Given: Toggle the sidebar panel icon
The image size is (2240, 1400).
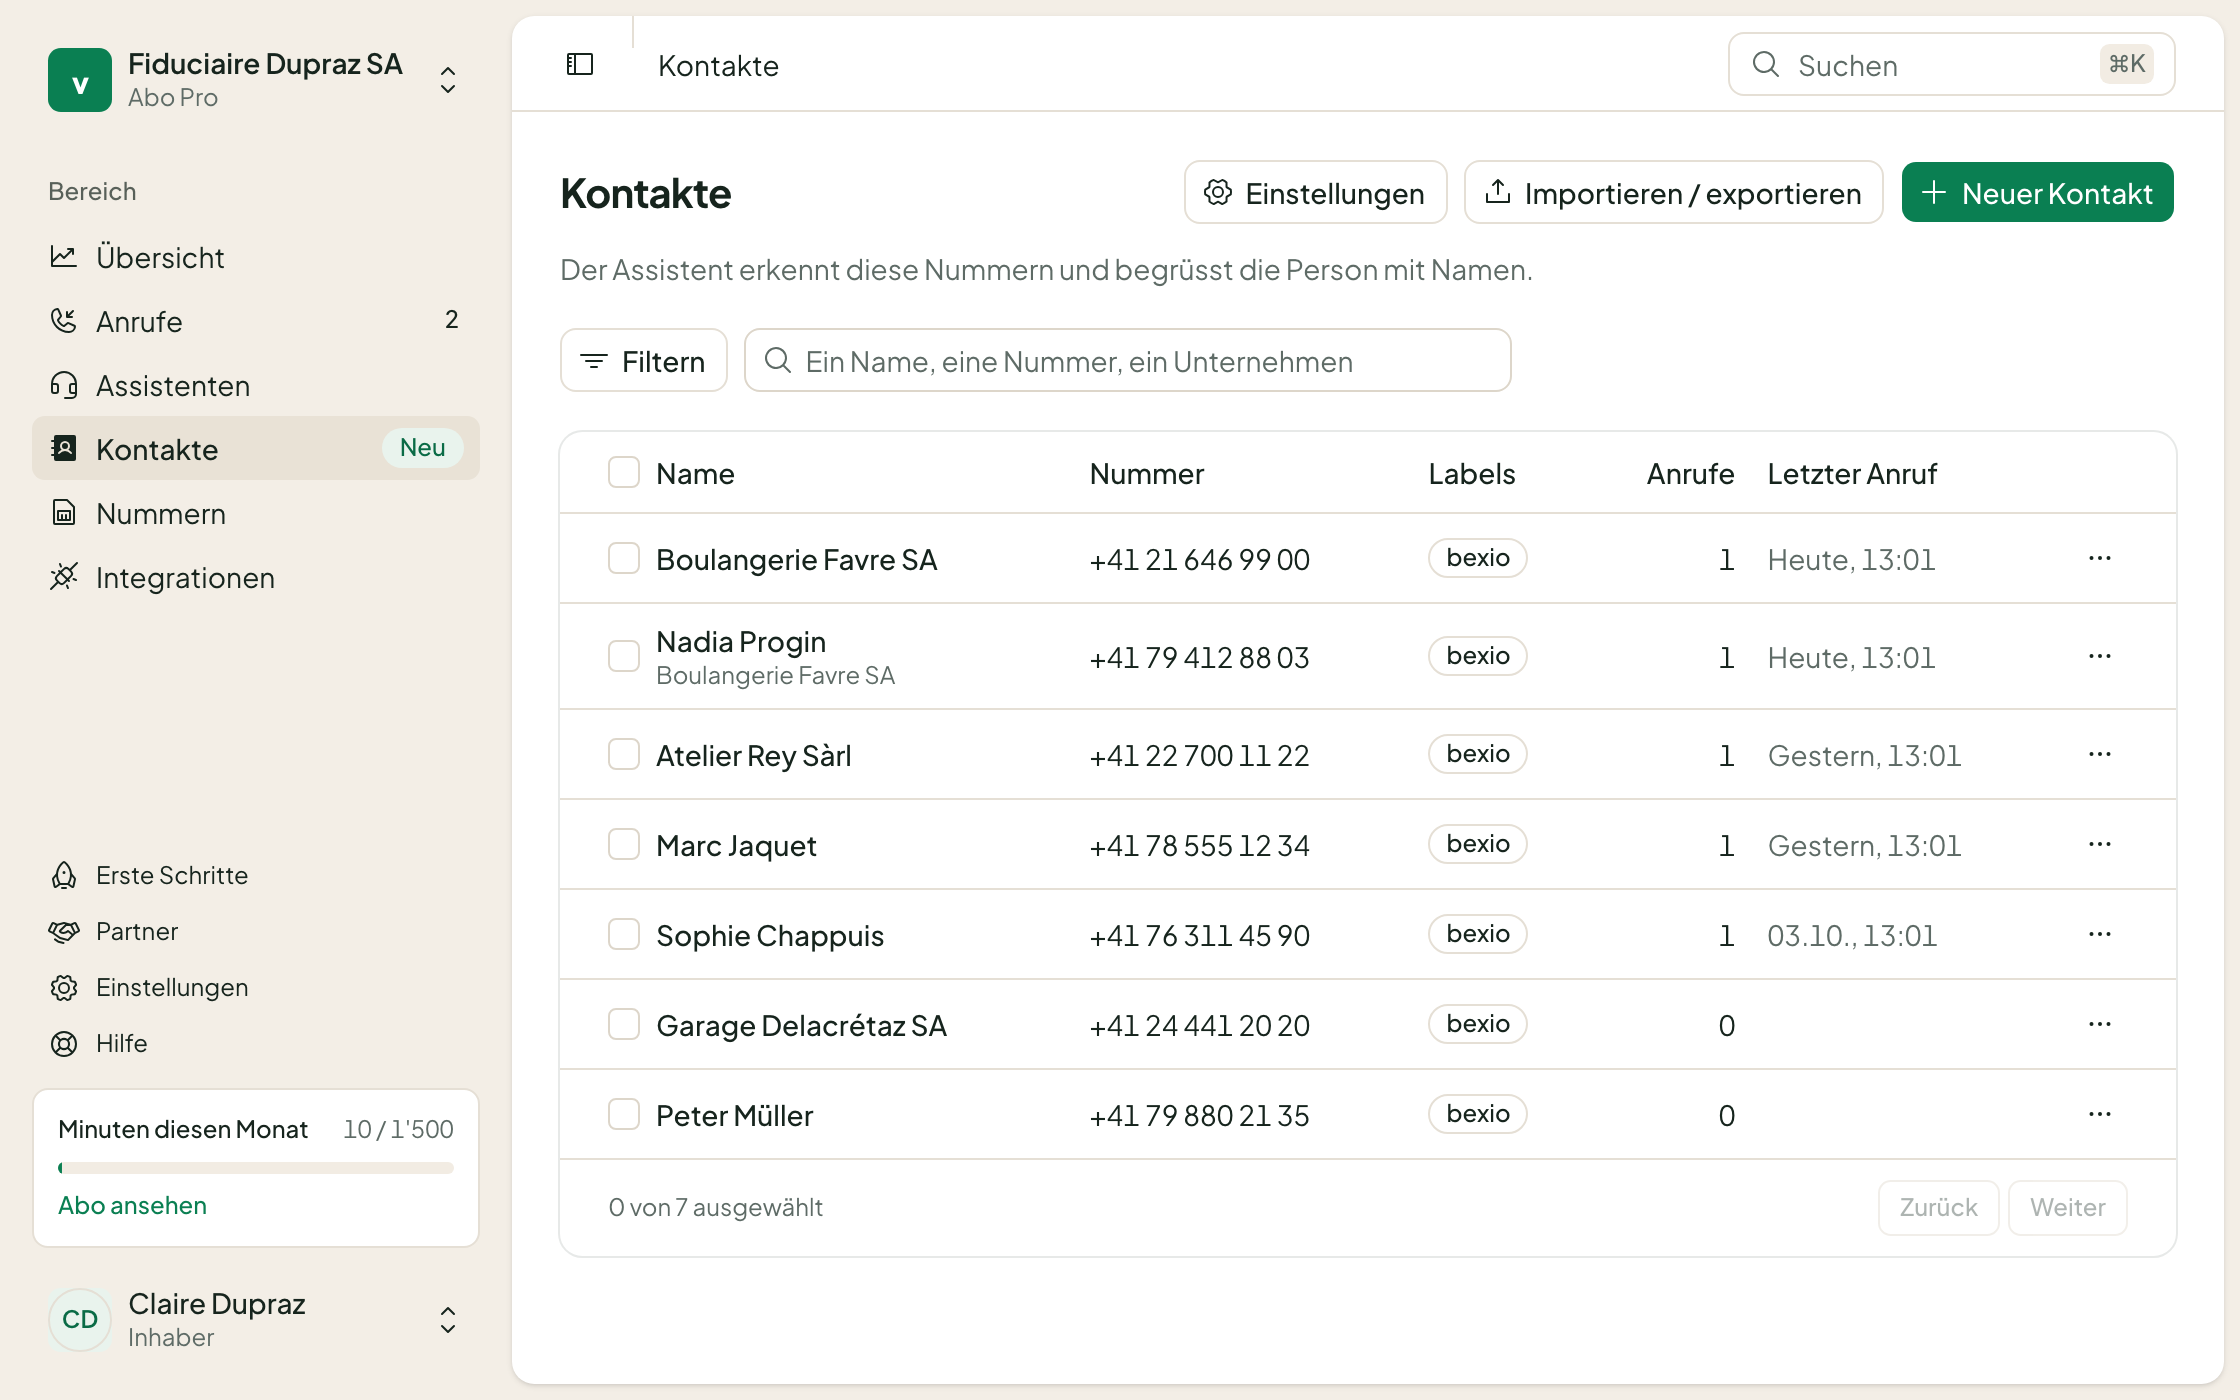Looking at the screenshot, I should pyautogui.click(x=580, y=65).
